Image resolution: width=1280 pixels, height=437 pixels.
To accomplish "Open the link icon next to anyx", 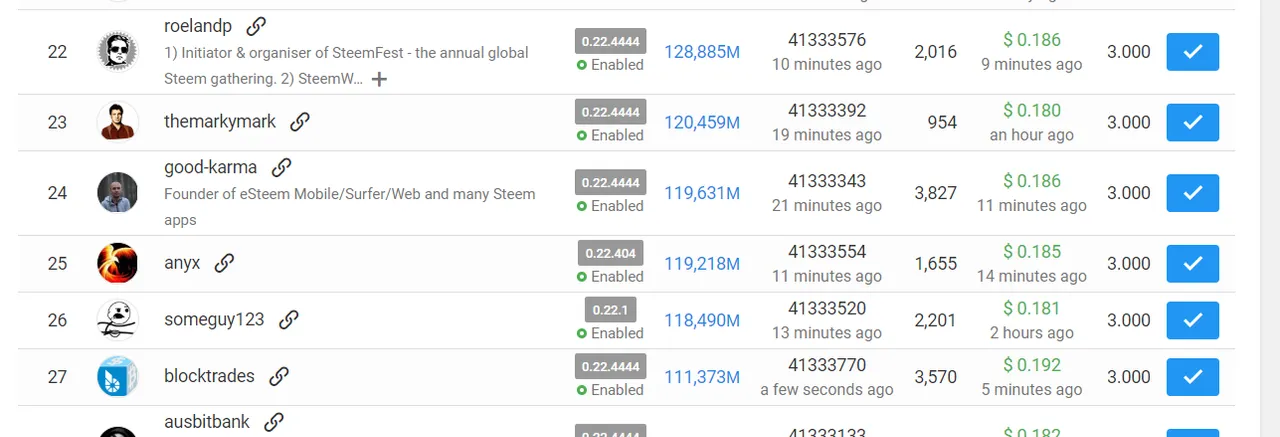I will (224, 263).
